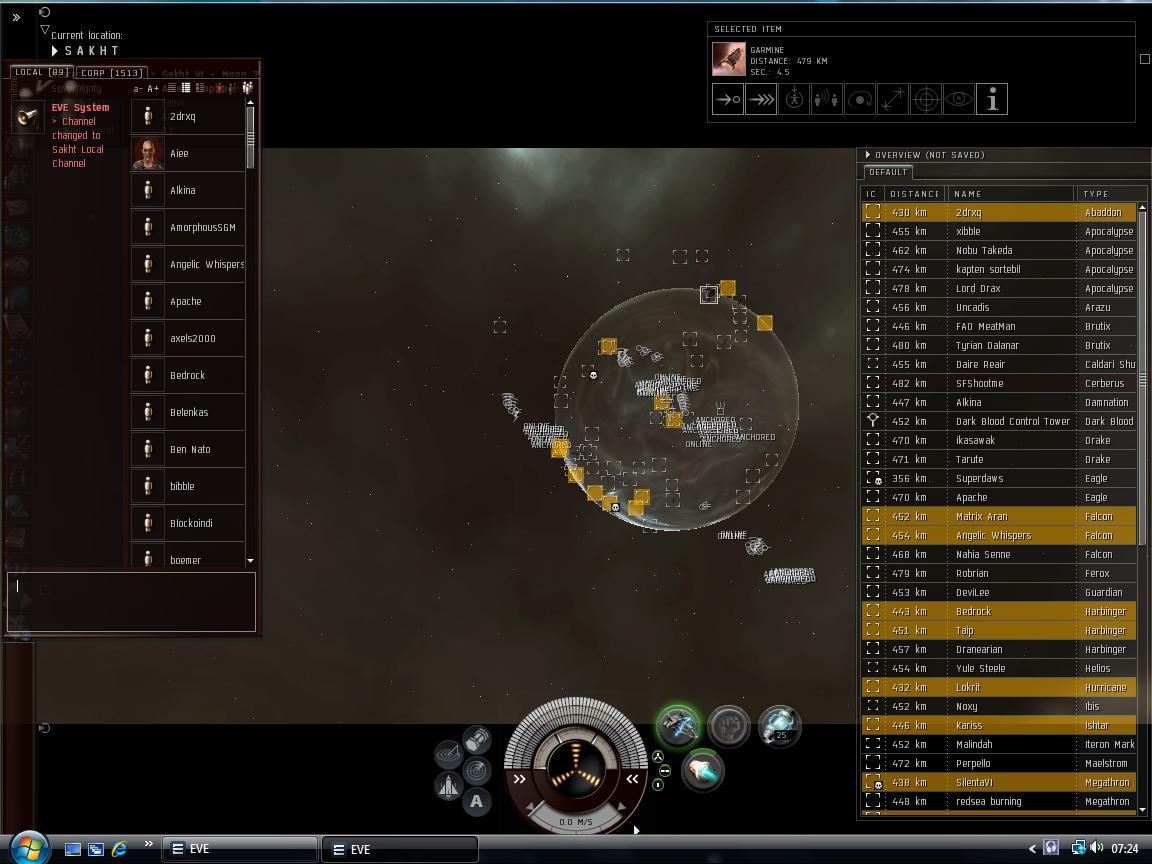
Task: Click the left double-chevron on the HUD
Action: pyautogui.click(x=519, y=779)
